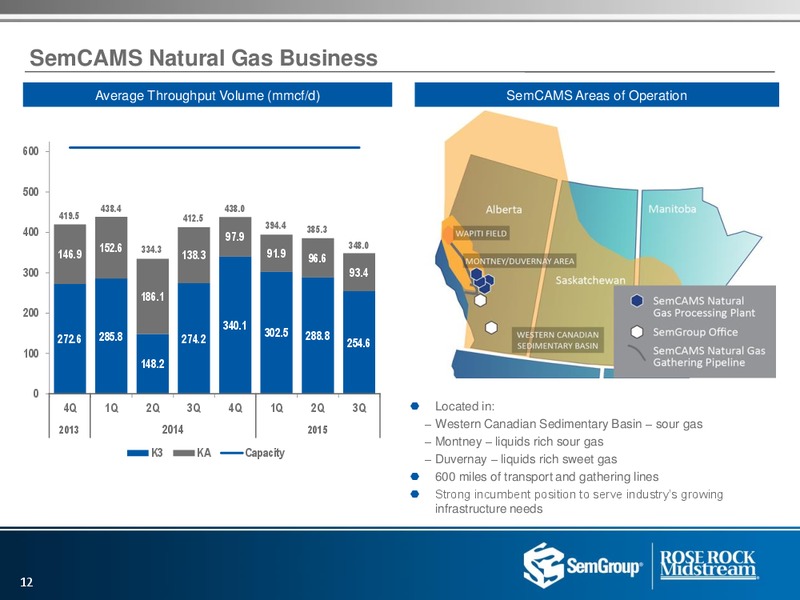
Task: Click the 148.2 bar value
Action: (153, 364)
